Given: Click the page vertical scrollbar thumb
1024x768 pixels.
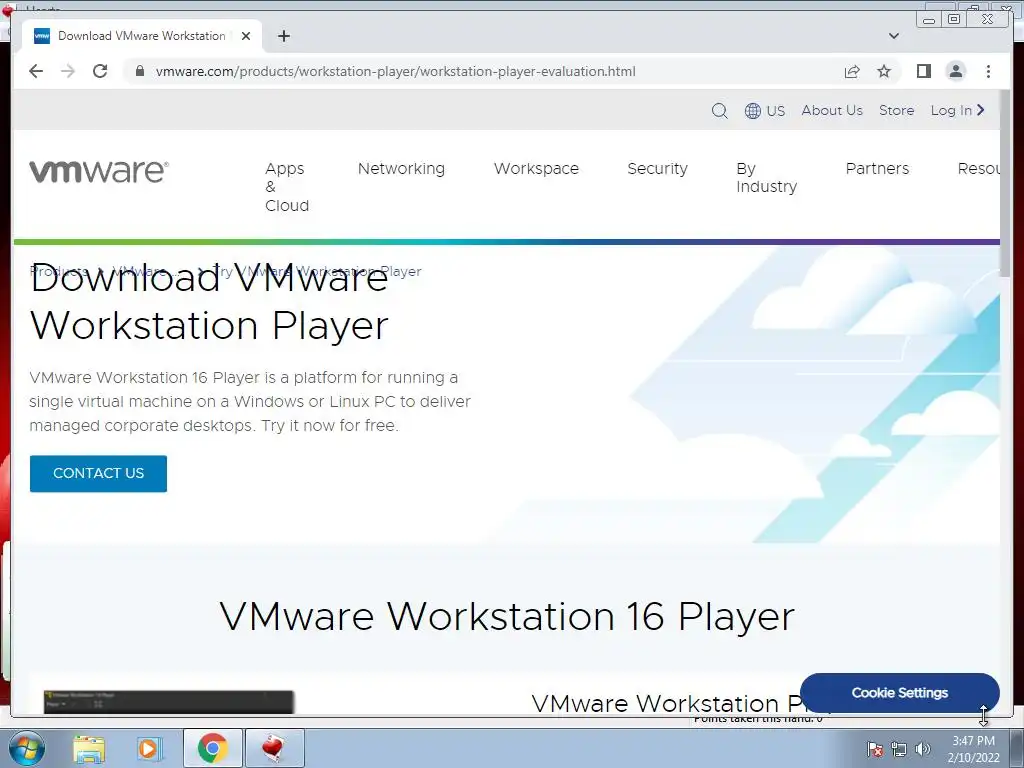Looking at the screenshot, I should point(1005,184).
